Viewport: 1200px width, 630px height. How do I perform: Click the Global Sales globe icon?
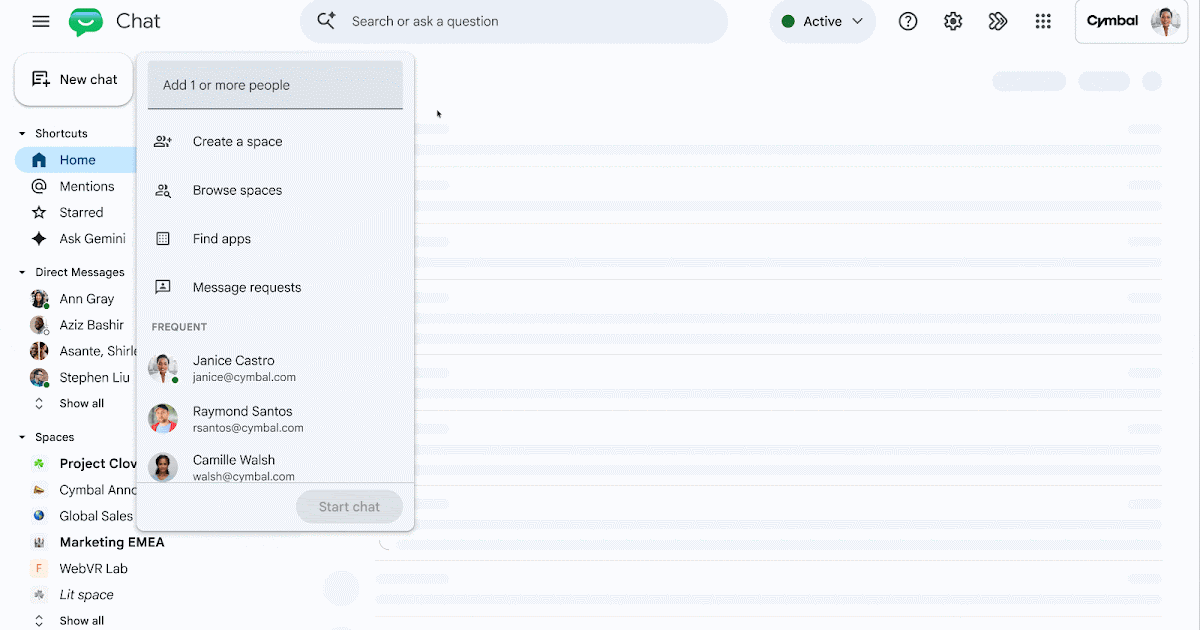[39, 516]
